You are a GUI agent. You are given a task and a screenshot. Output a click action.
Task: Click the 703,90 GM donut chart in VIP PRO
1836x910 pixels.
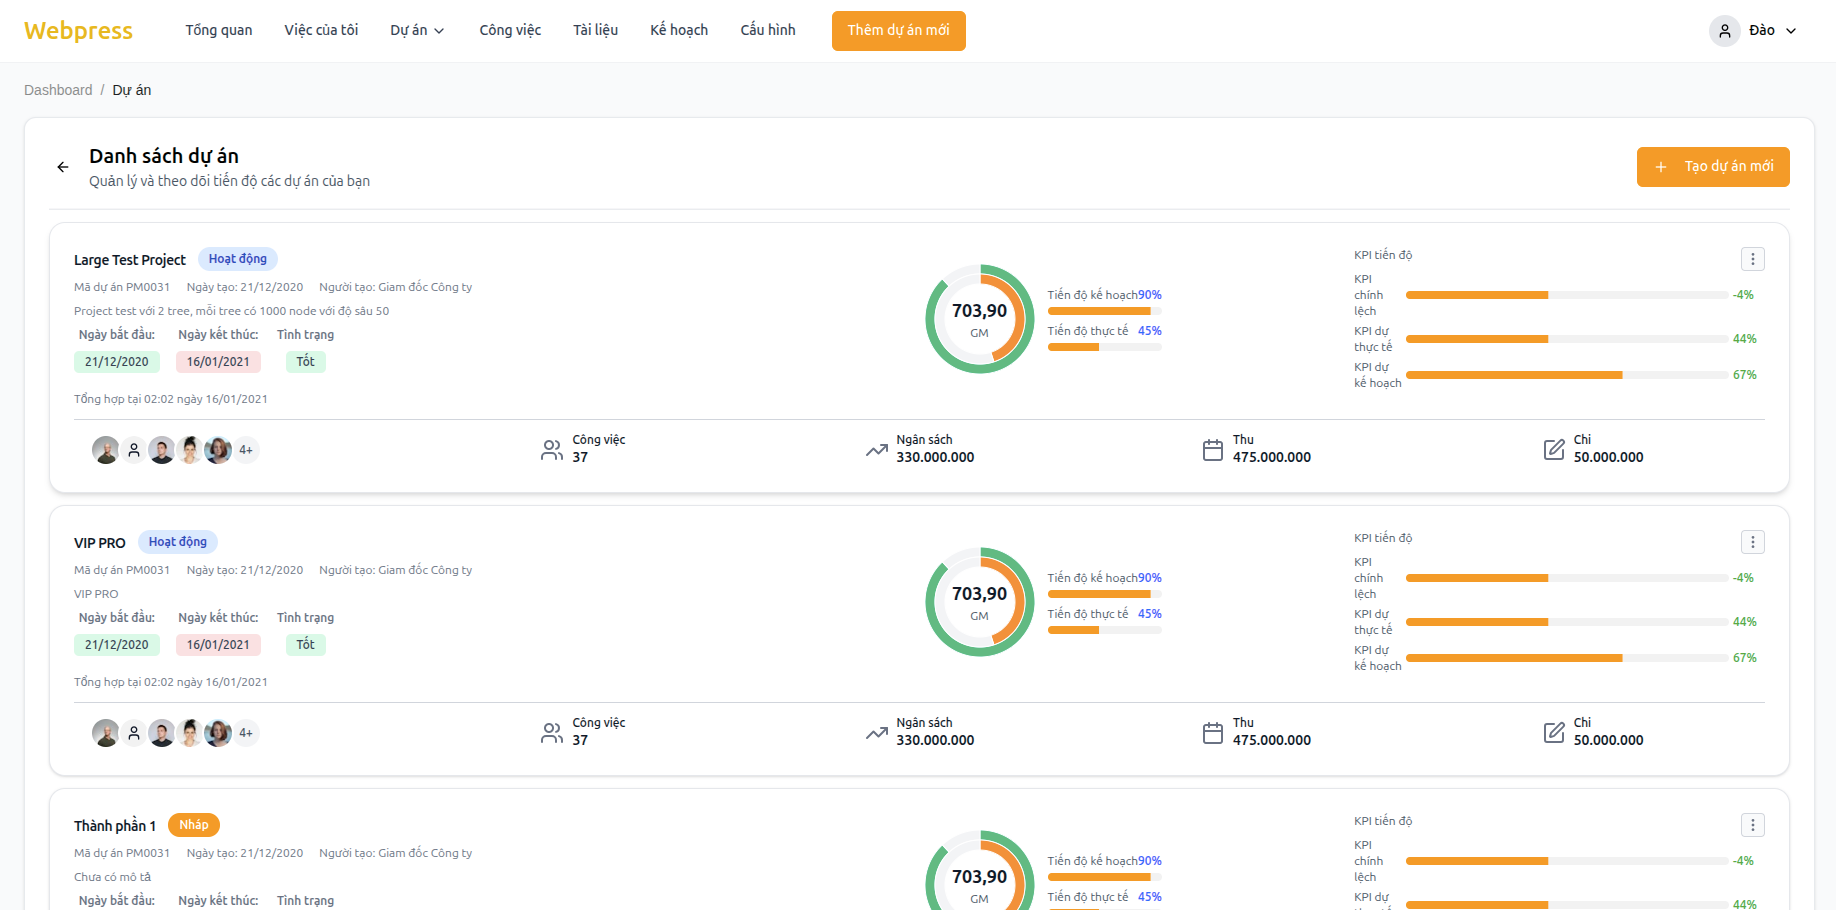pos(979,602)
